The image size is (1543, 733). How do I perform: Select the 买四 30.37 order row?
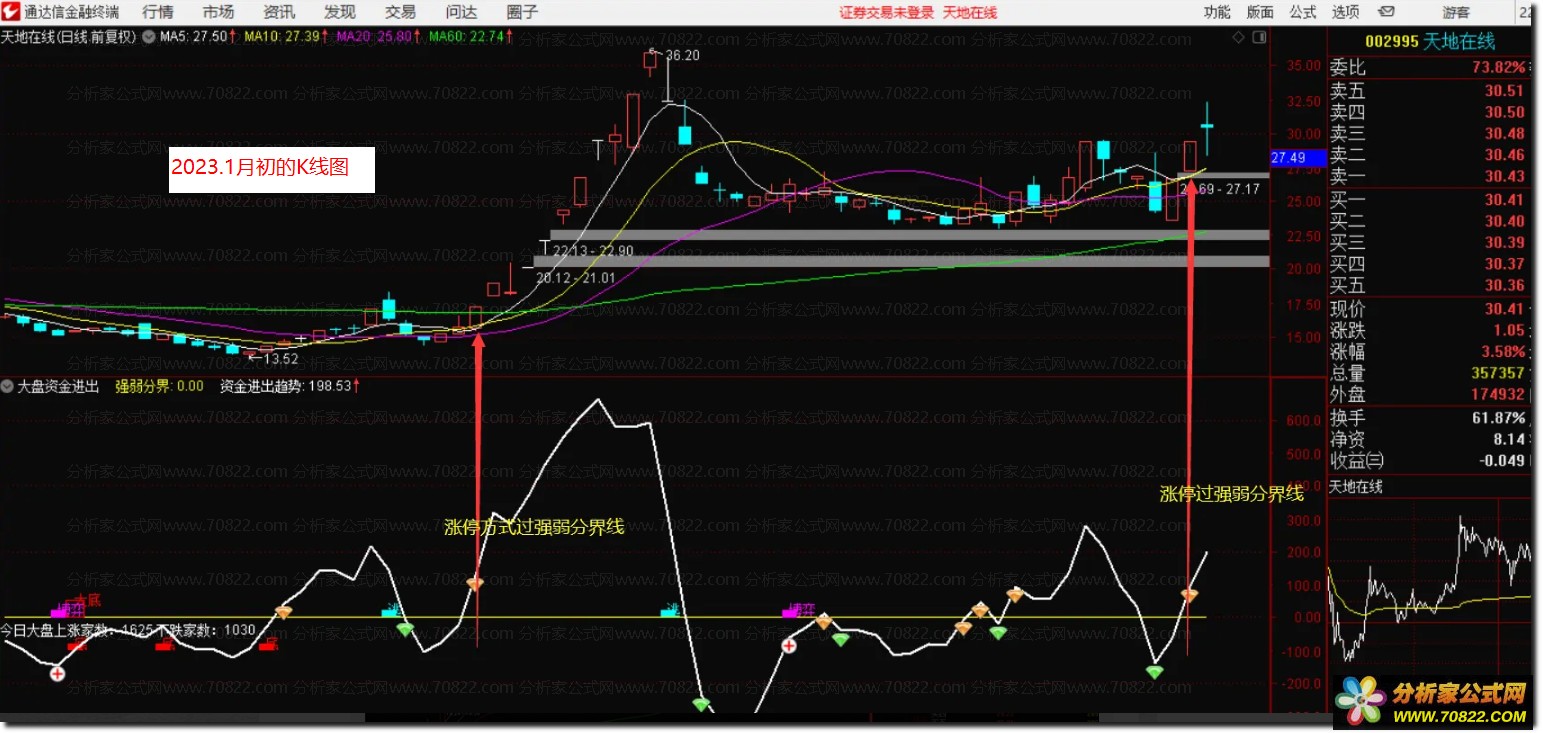tap(1429, 264)
